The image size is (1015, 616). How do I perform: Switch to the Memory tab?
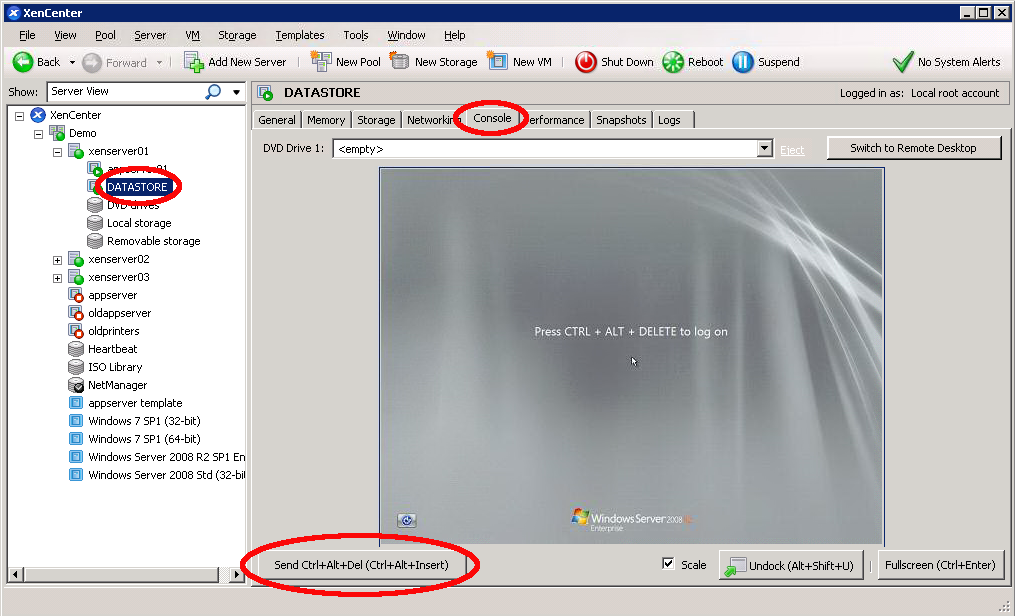coord(326,120)
